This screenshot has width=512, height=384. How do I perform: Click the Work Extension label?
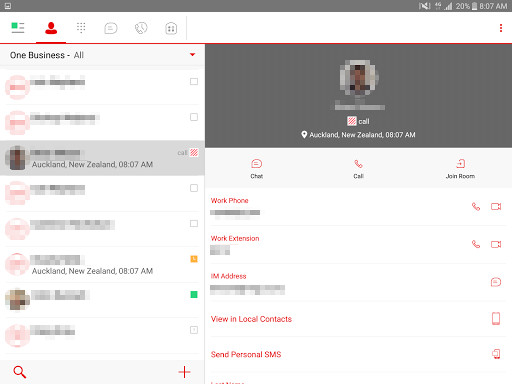pos(235,238)
